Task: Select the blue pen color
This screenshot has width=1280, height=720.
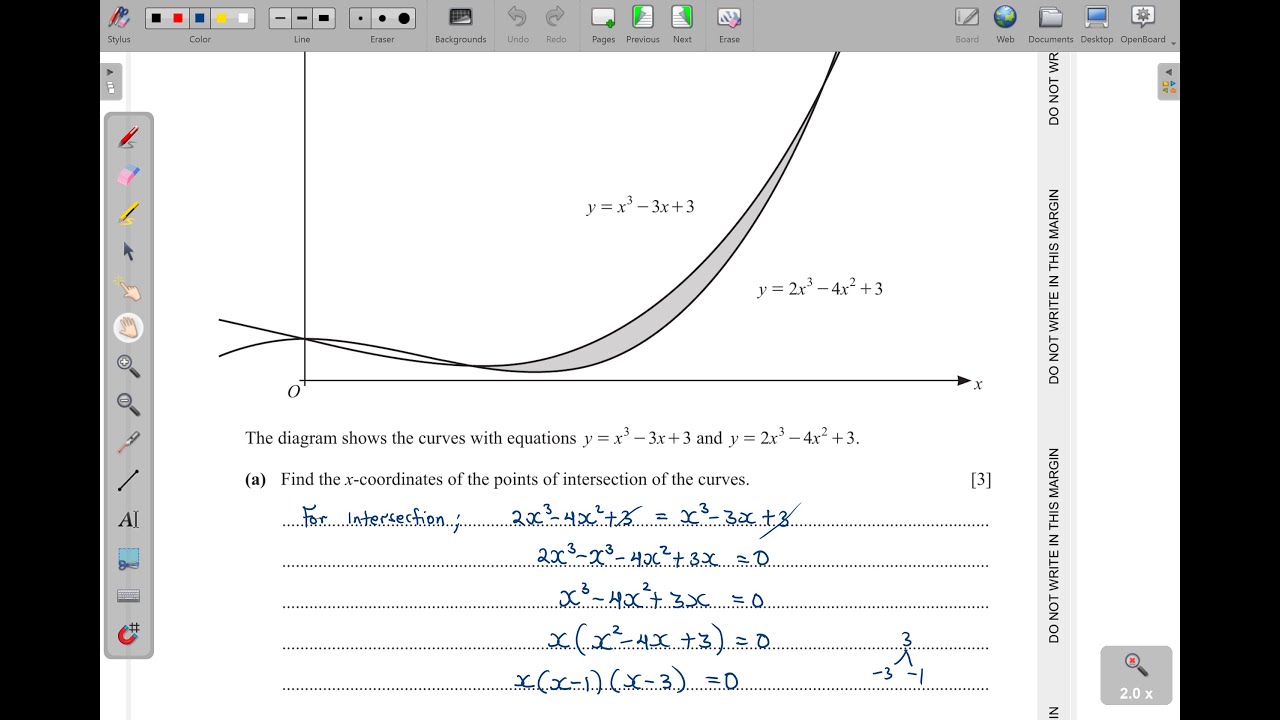Action: click(x=200, y=18)
